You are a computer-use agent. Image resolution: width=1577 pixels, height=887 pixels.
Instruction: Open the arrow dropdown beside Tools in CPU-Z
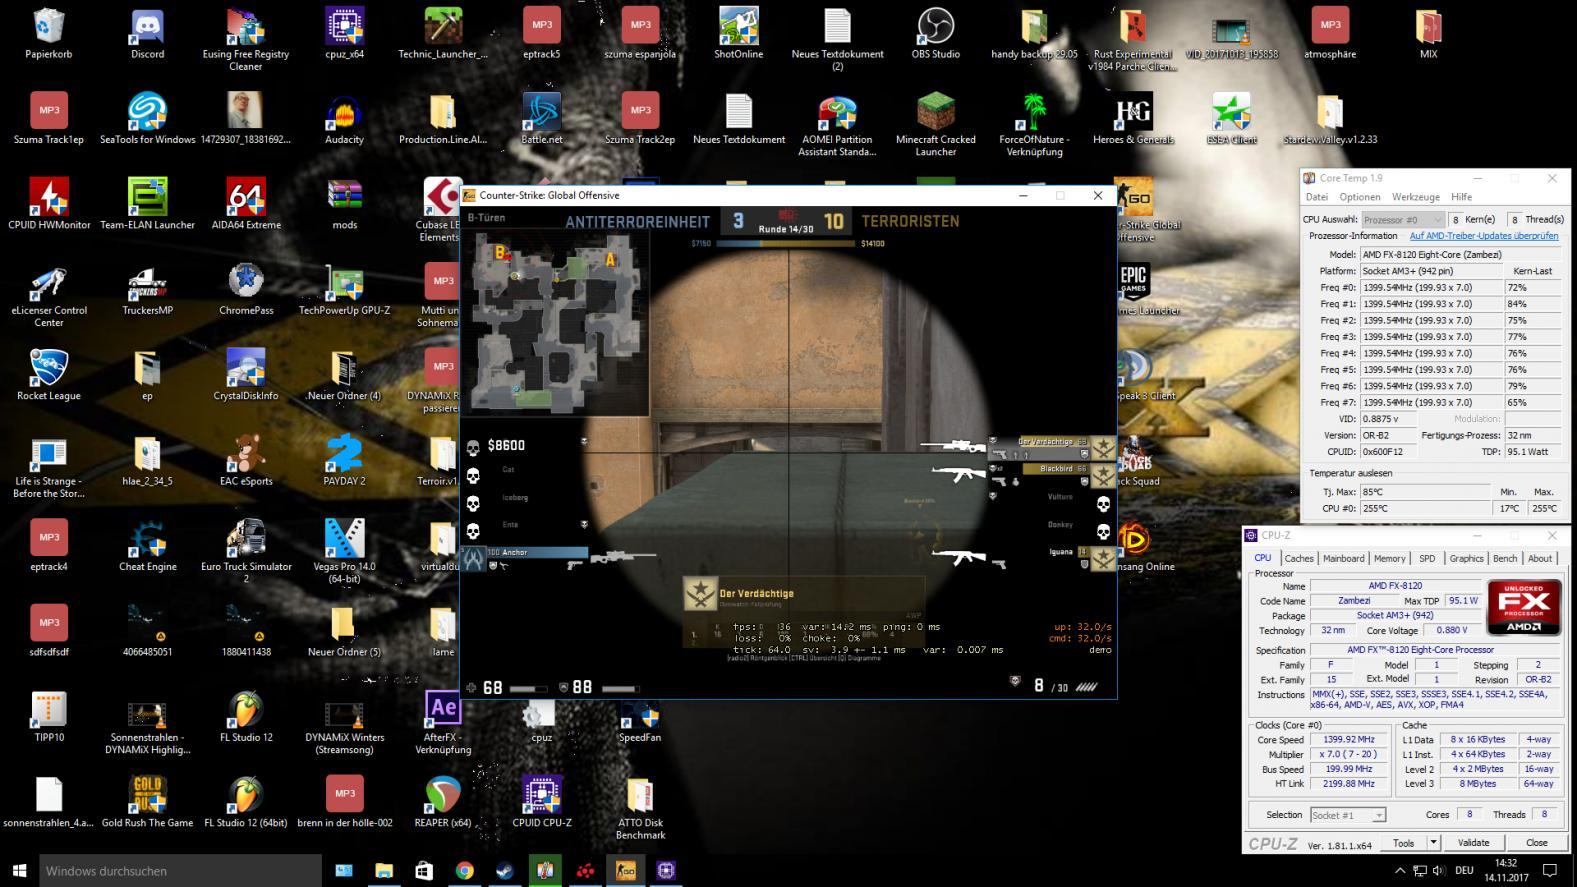(x=1433, y=843)
